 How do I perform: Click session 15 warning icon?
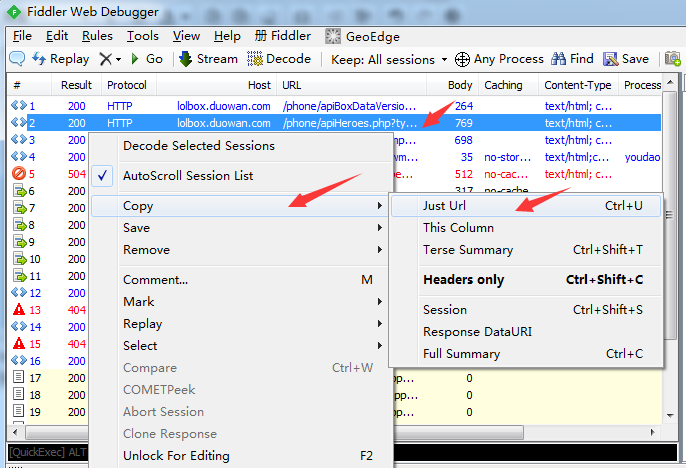tap(19, 343)
